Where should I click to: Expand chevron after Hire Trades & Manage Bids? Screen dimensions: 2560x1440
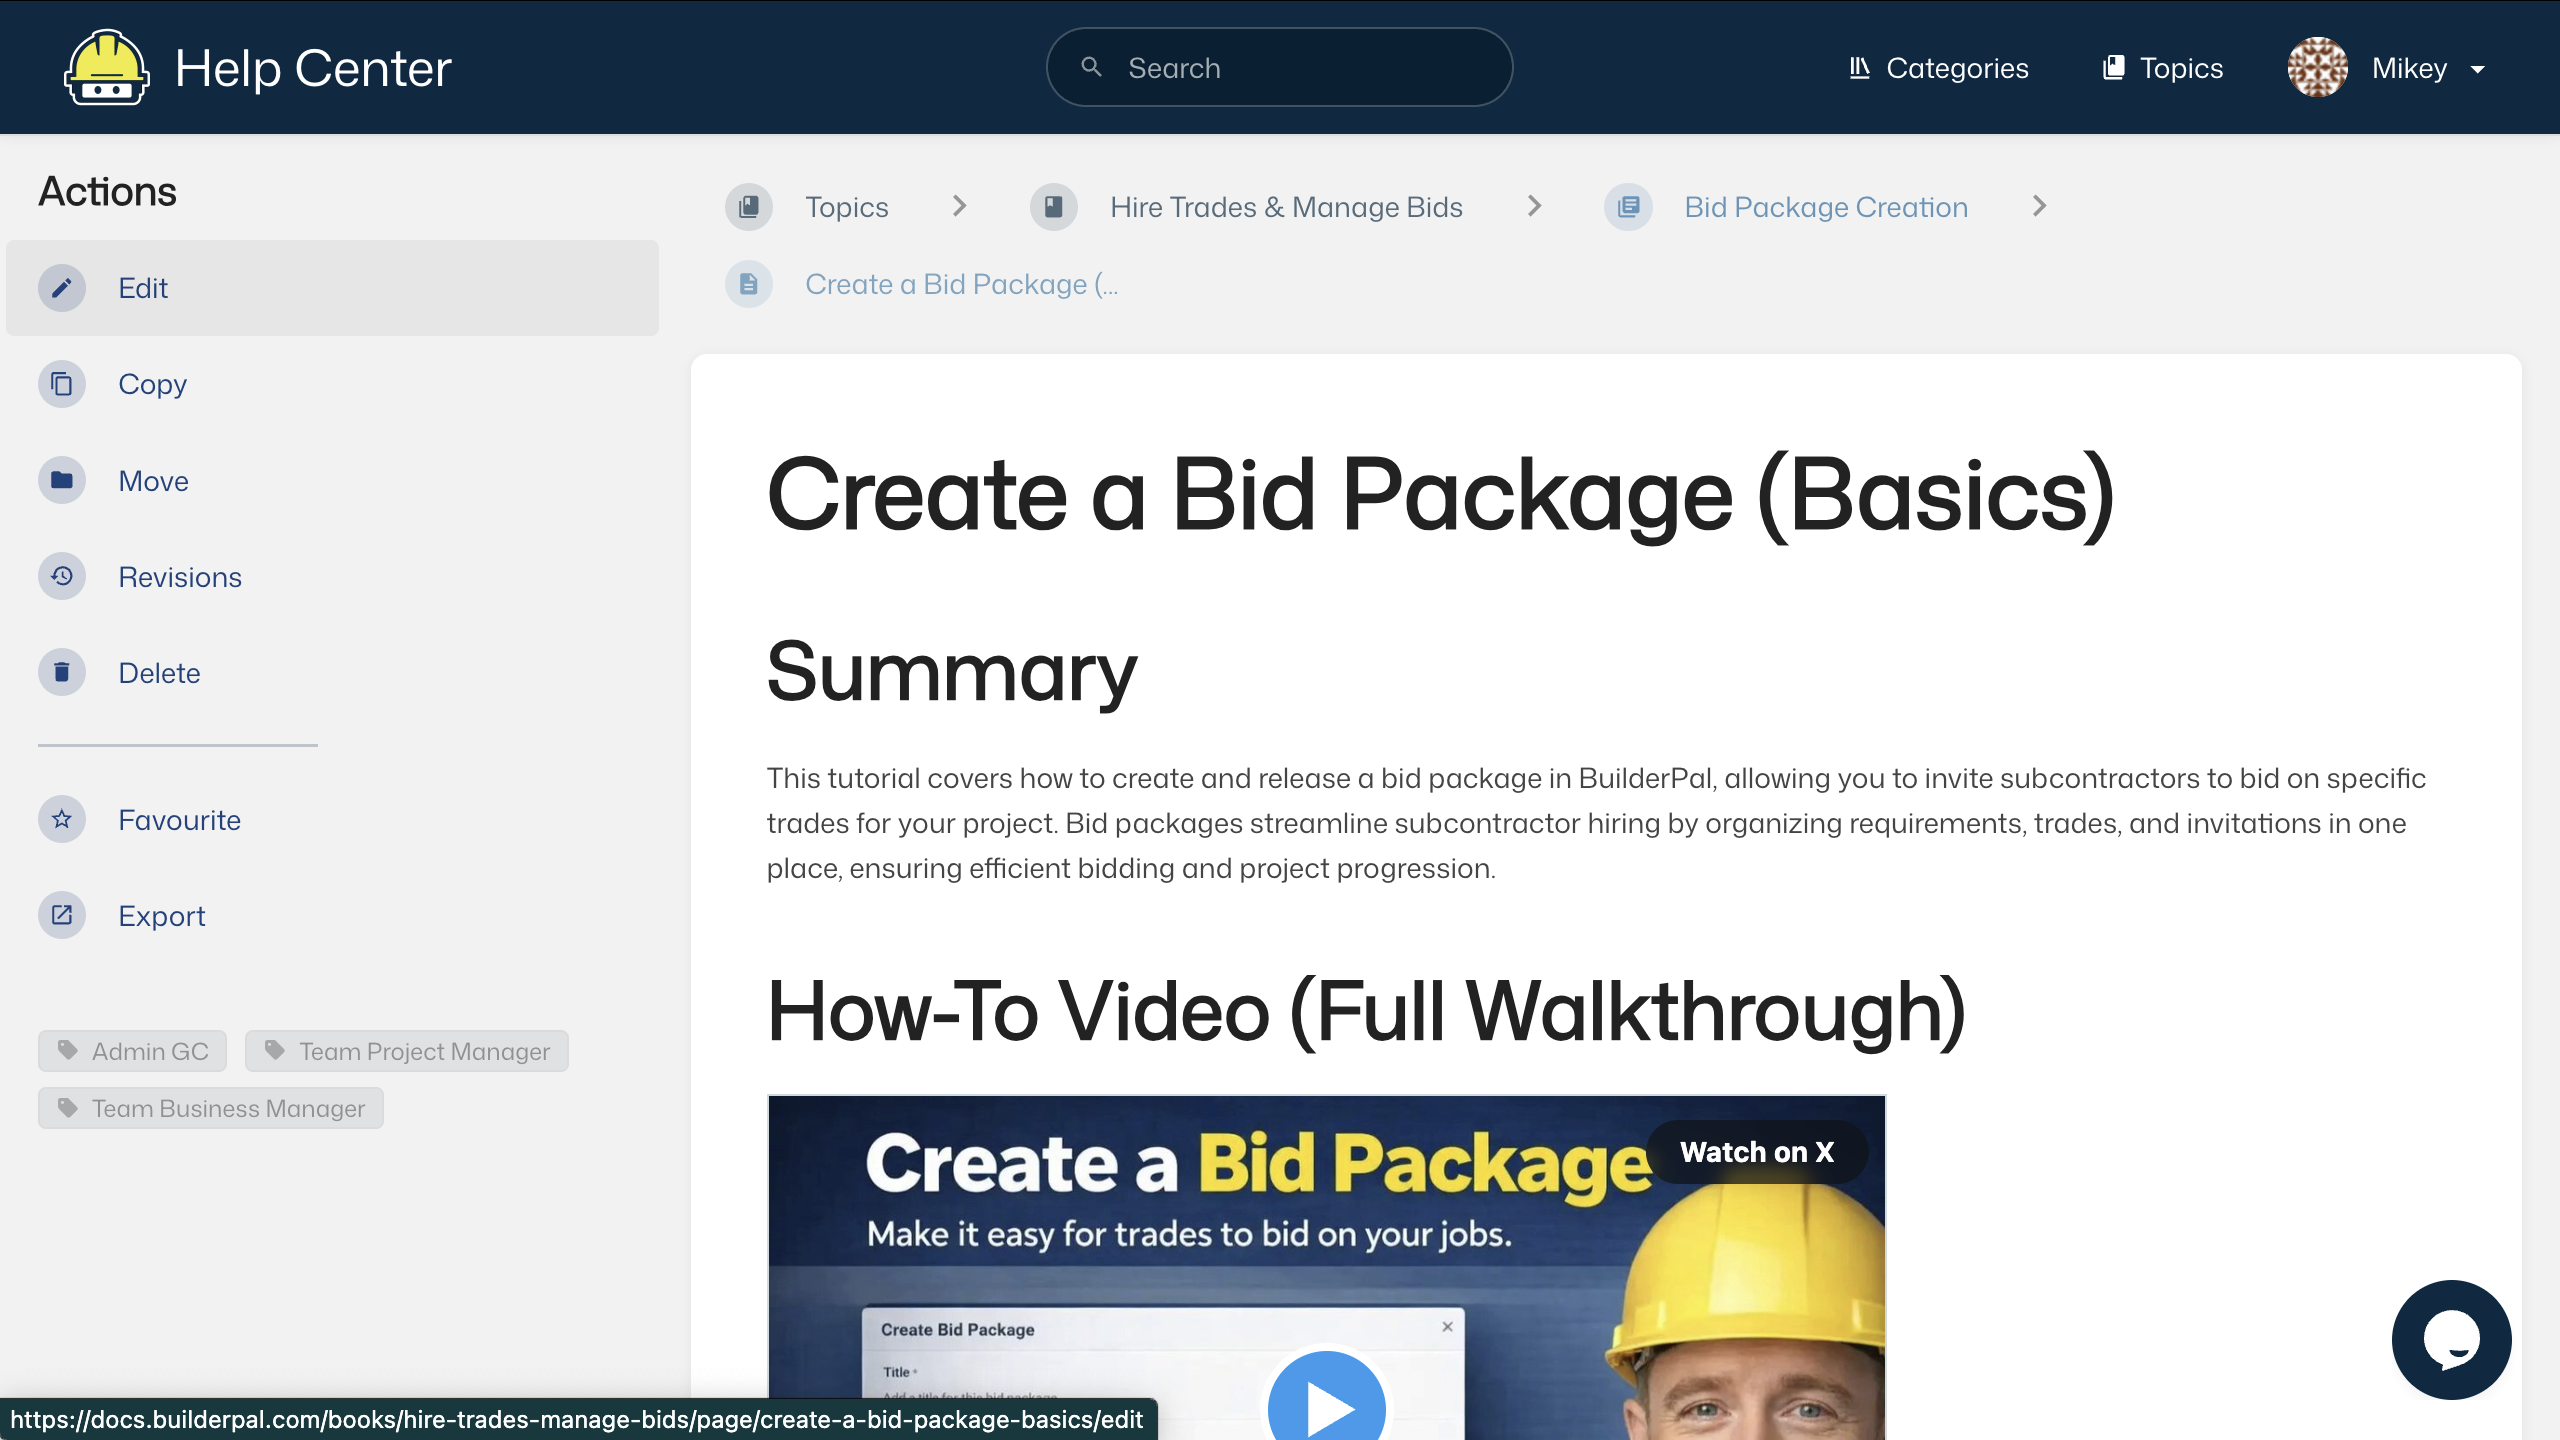point(1534,206)
